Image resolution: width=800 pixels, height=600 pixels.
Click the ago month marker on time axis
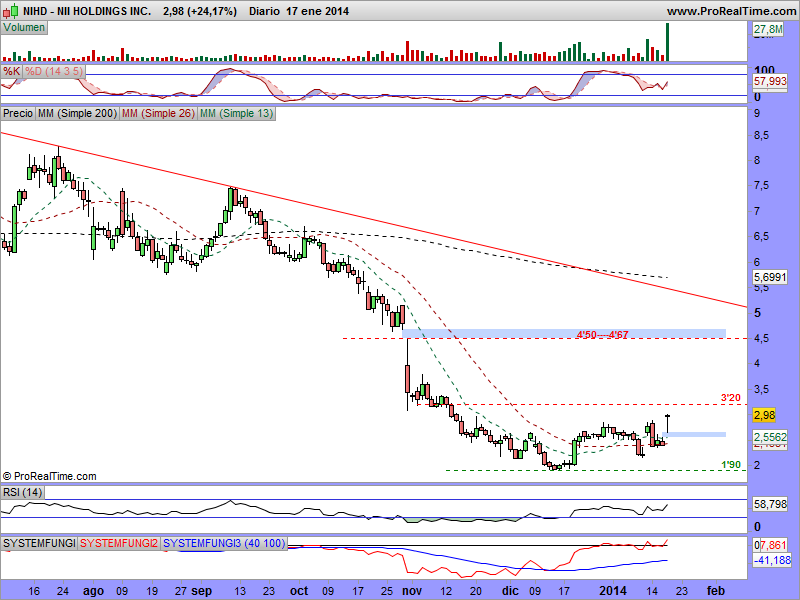click(x=93, y=591)
